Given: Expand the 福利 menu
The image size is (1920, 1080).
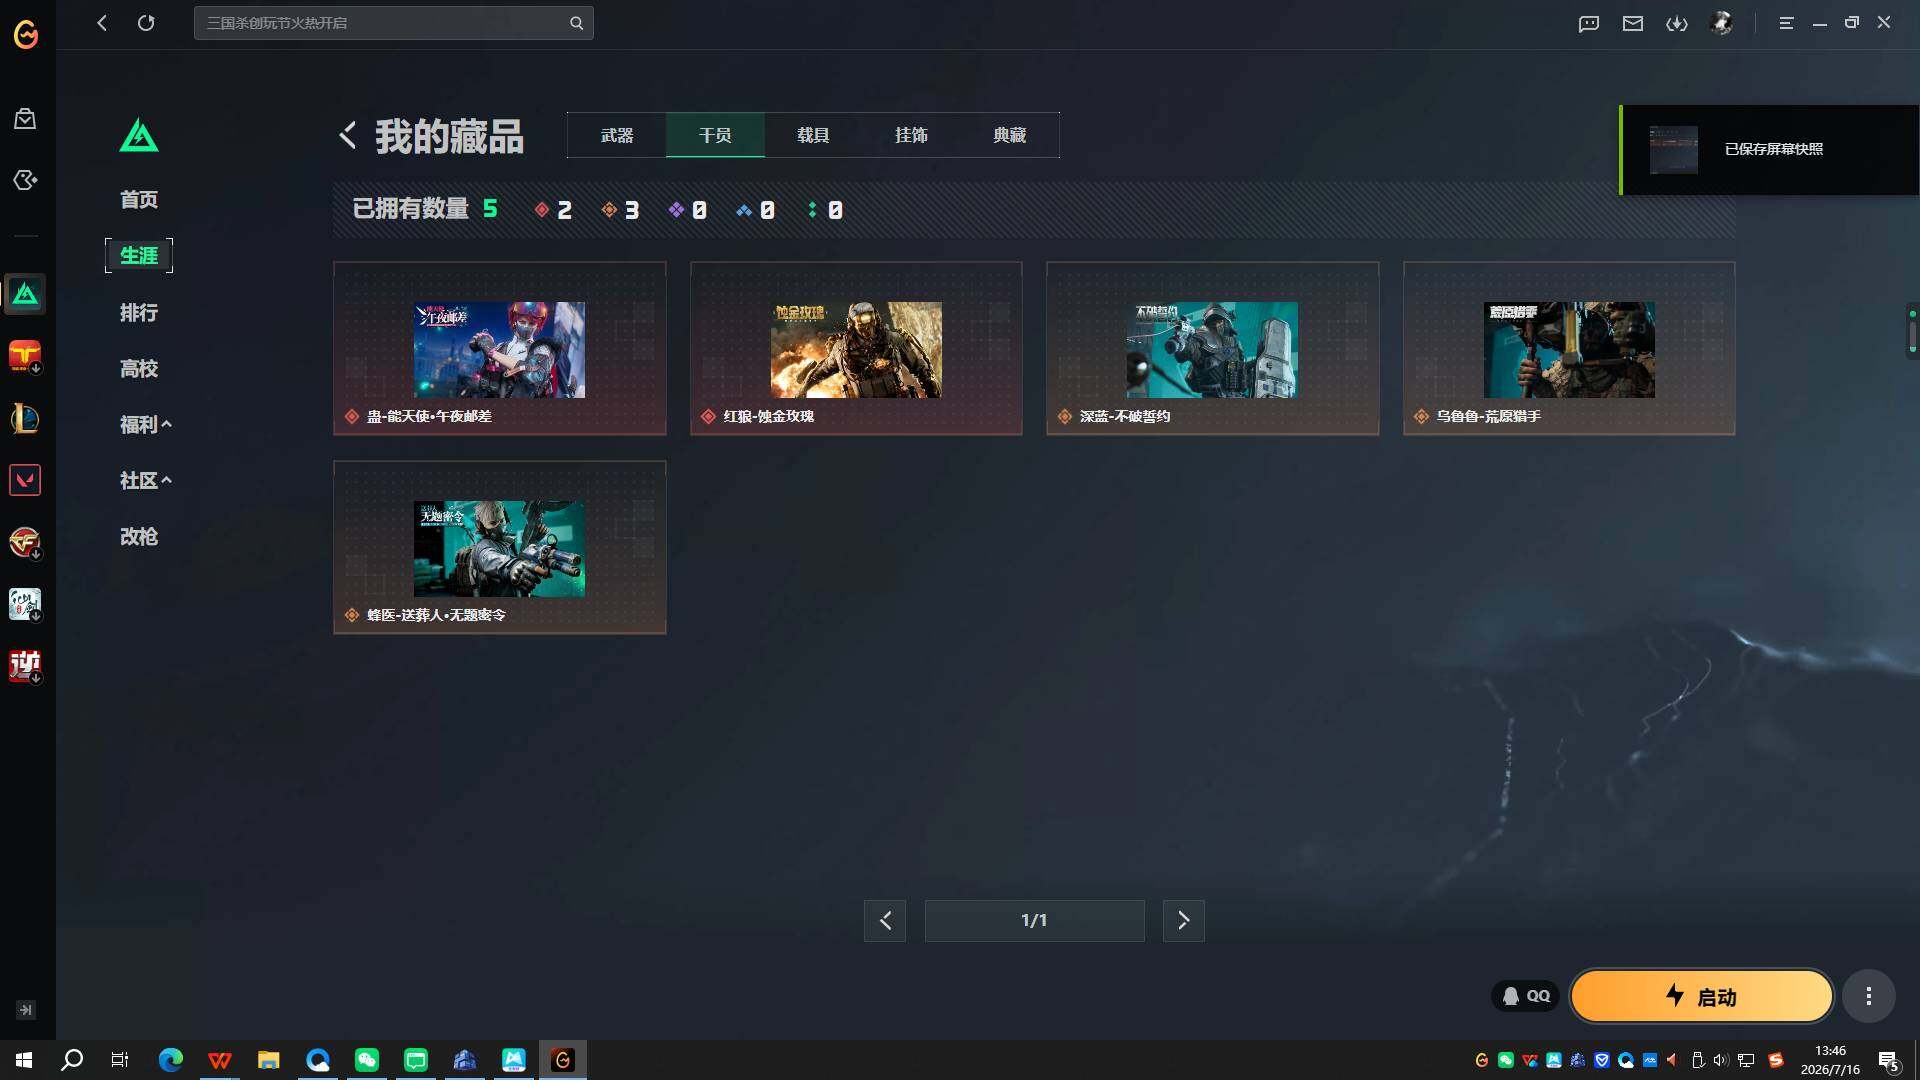Looking at the screenshot, I should [146, 424].
